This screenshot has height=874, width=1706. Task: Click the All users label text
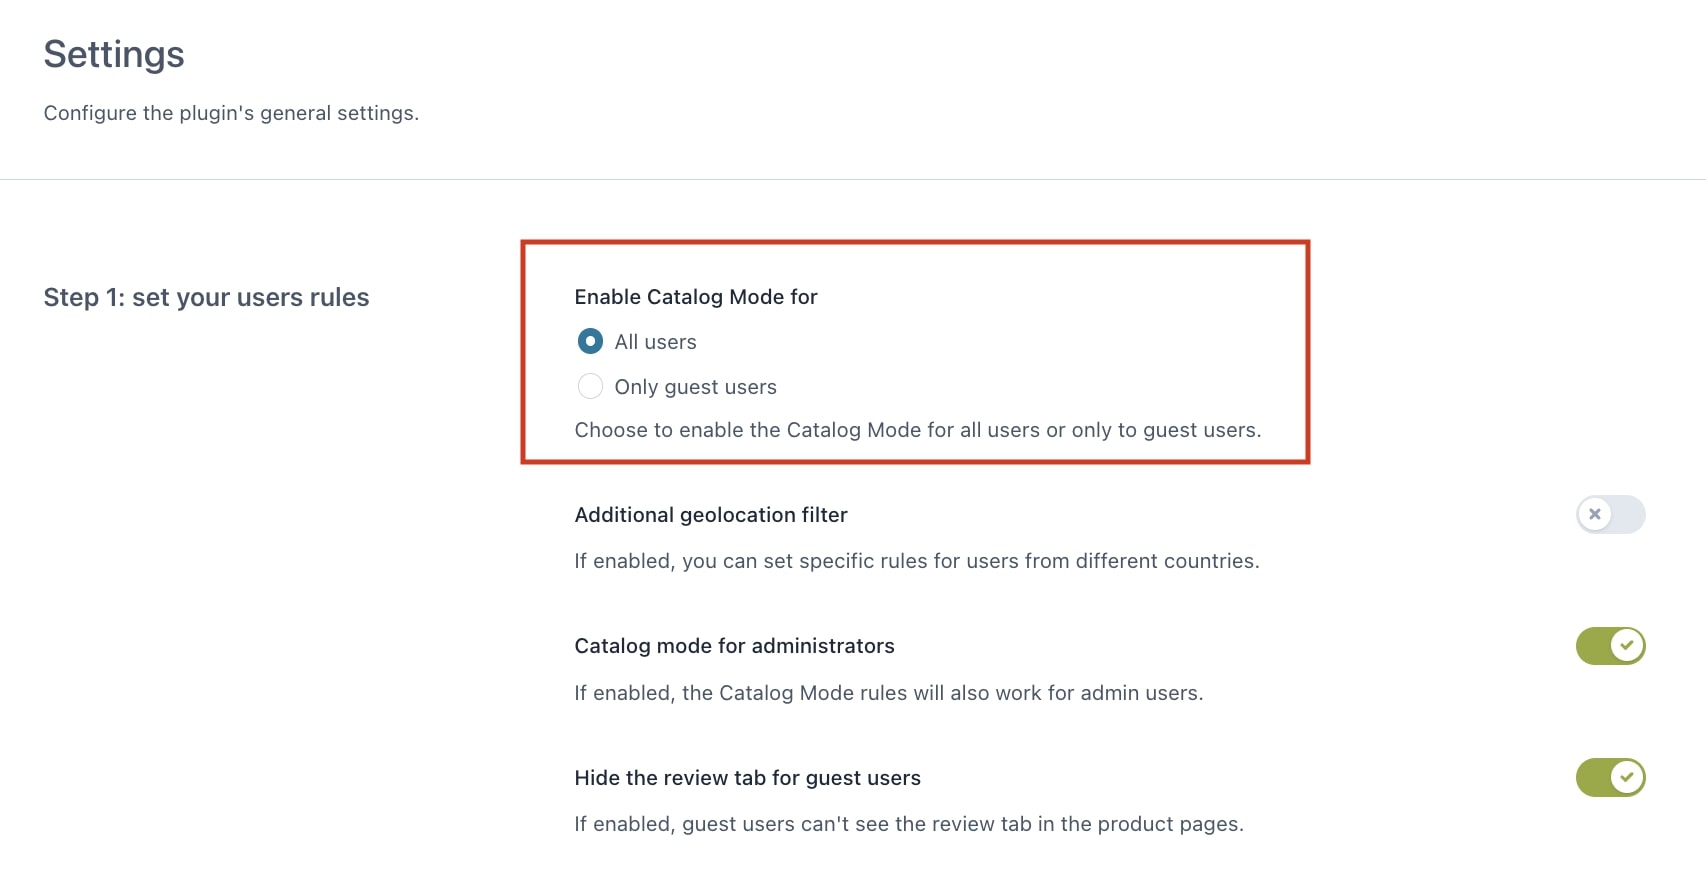pos(655,342)
